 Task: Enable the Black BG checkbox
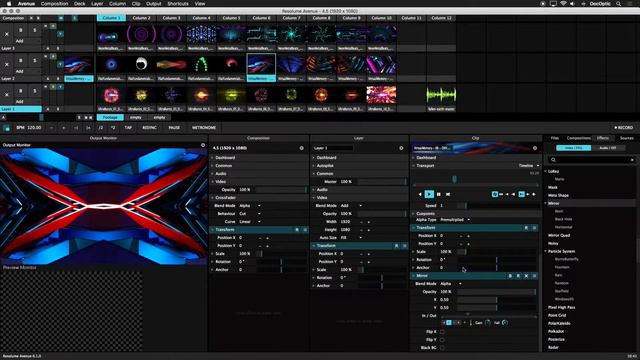[x=442, y=348]
